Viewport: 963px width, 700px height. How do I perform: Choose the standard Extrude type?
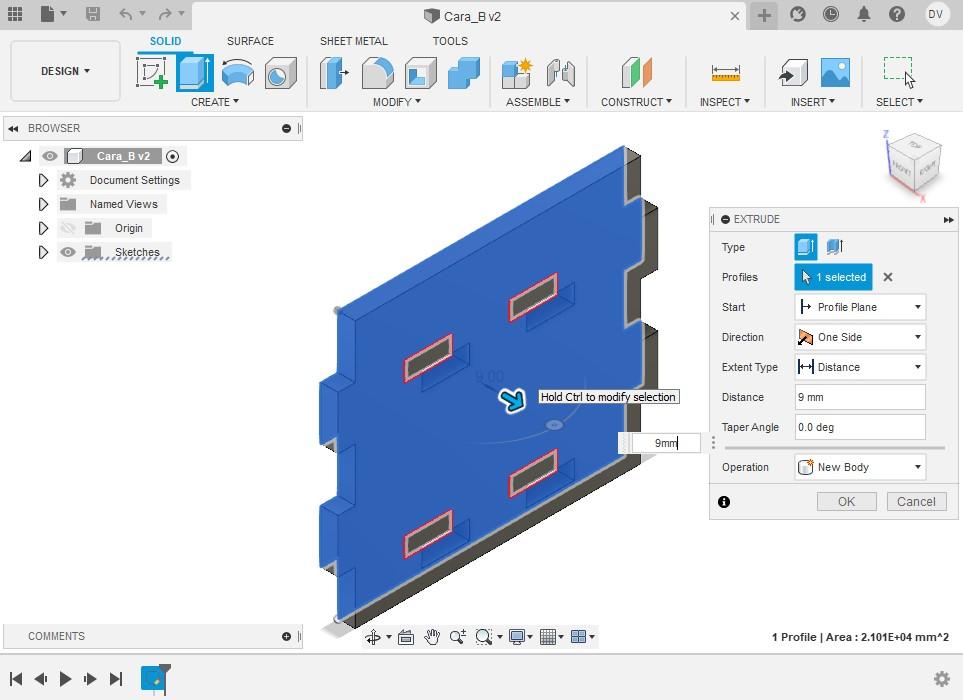806,247
